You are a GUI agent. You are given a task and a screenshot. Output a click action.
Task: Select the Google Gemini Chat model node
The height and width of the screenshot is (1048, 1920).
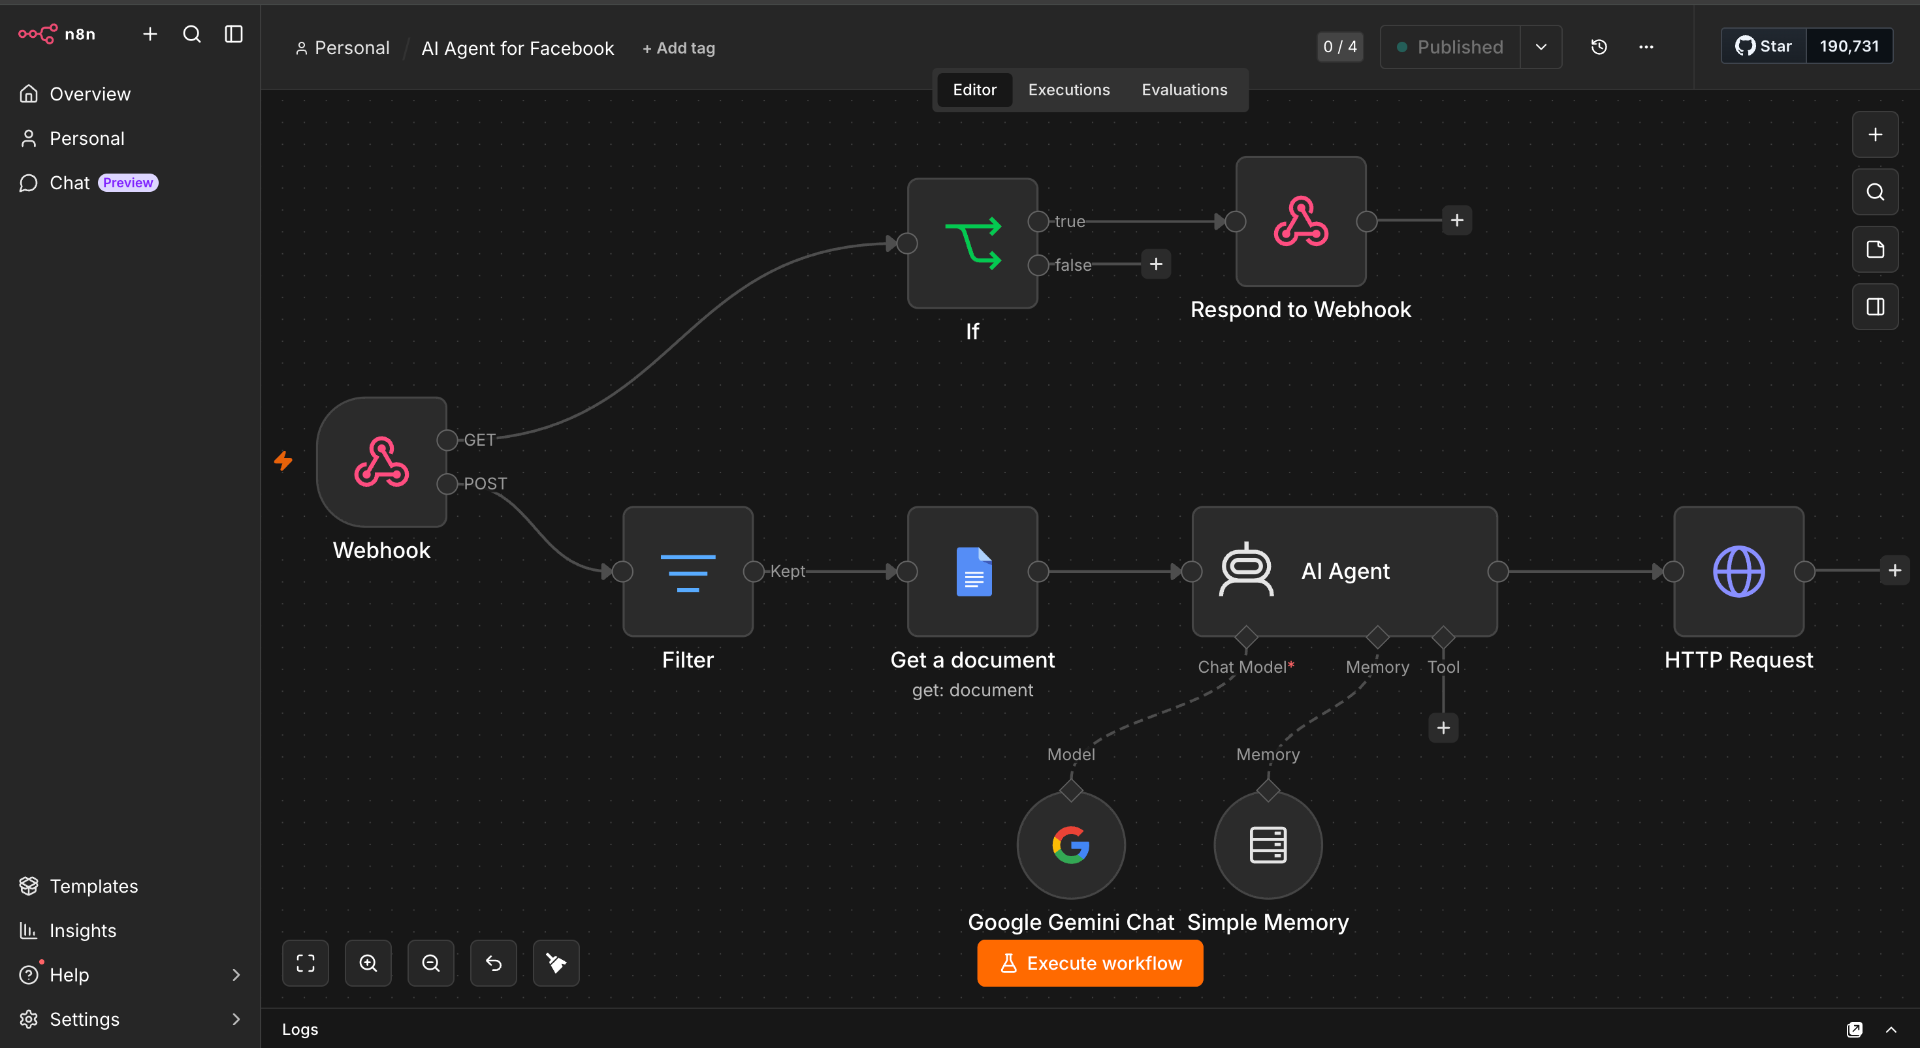click(1071, 845)
